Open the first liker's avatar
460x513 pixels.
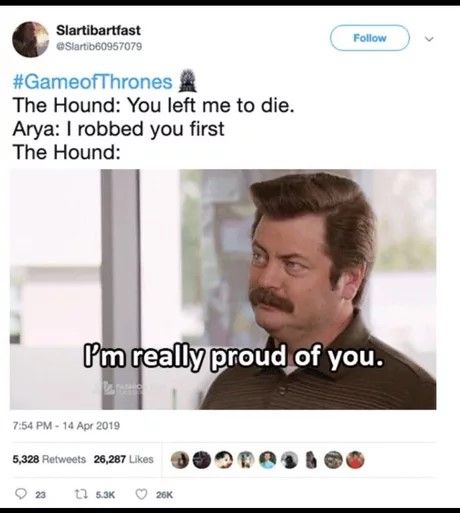180,460
